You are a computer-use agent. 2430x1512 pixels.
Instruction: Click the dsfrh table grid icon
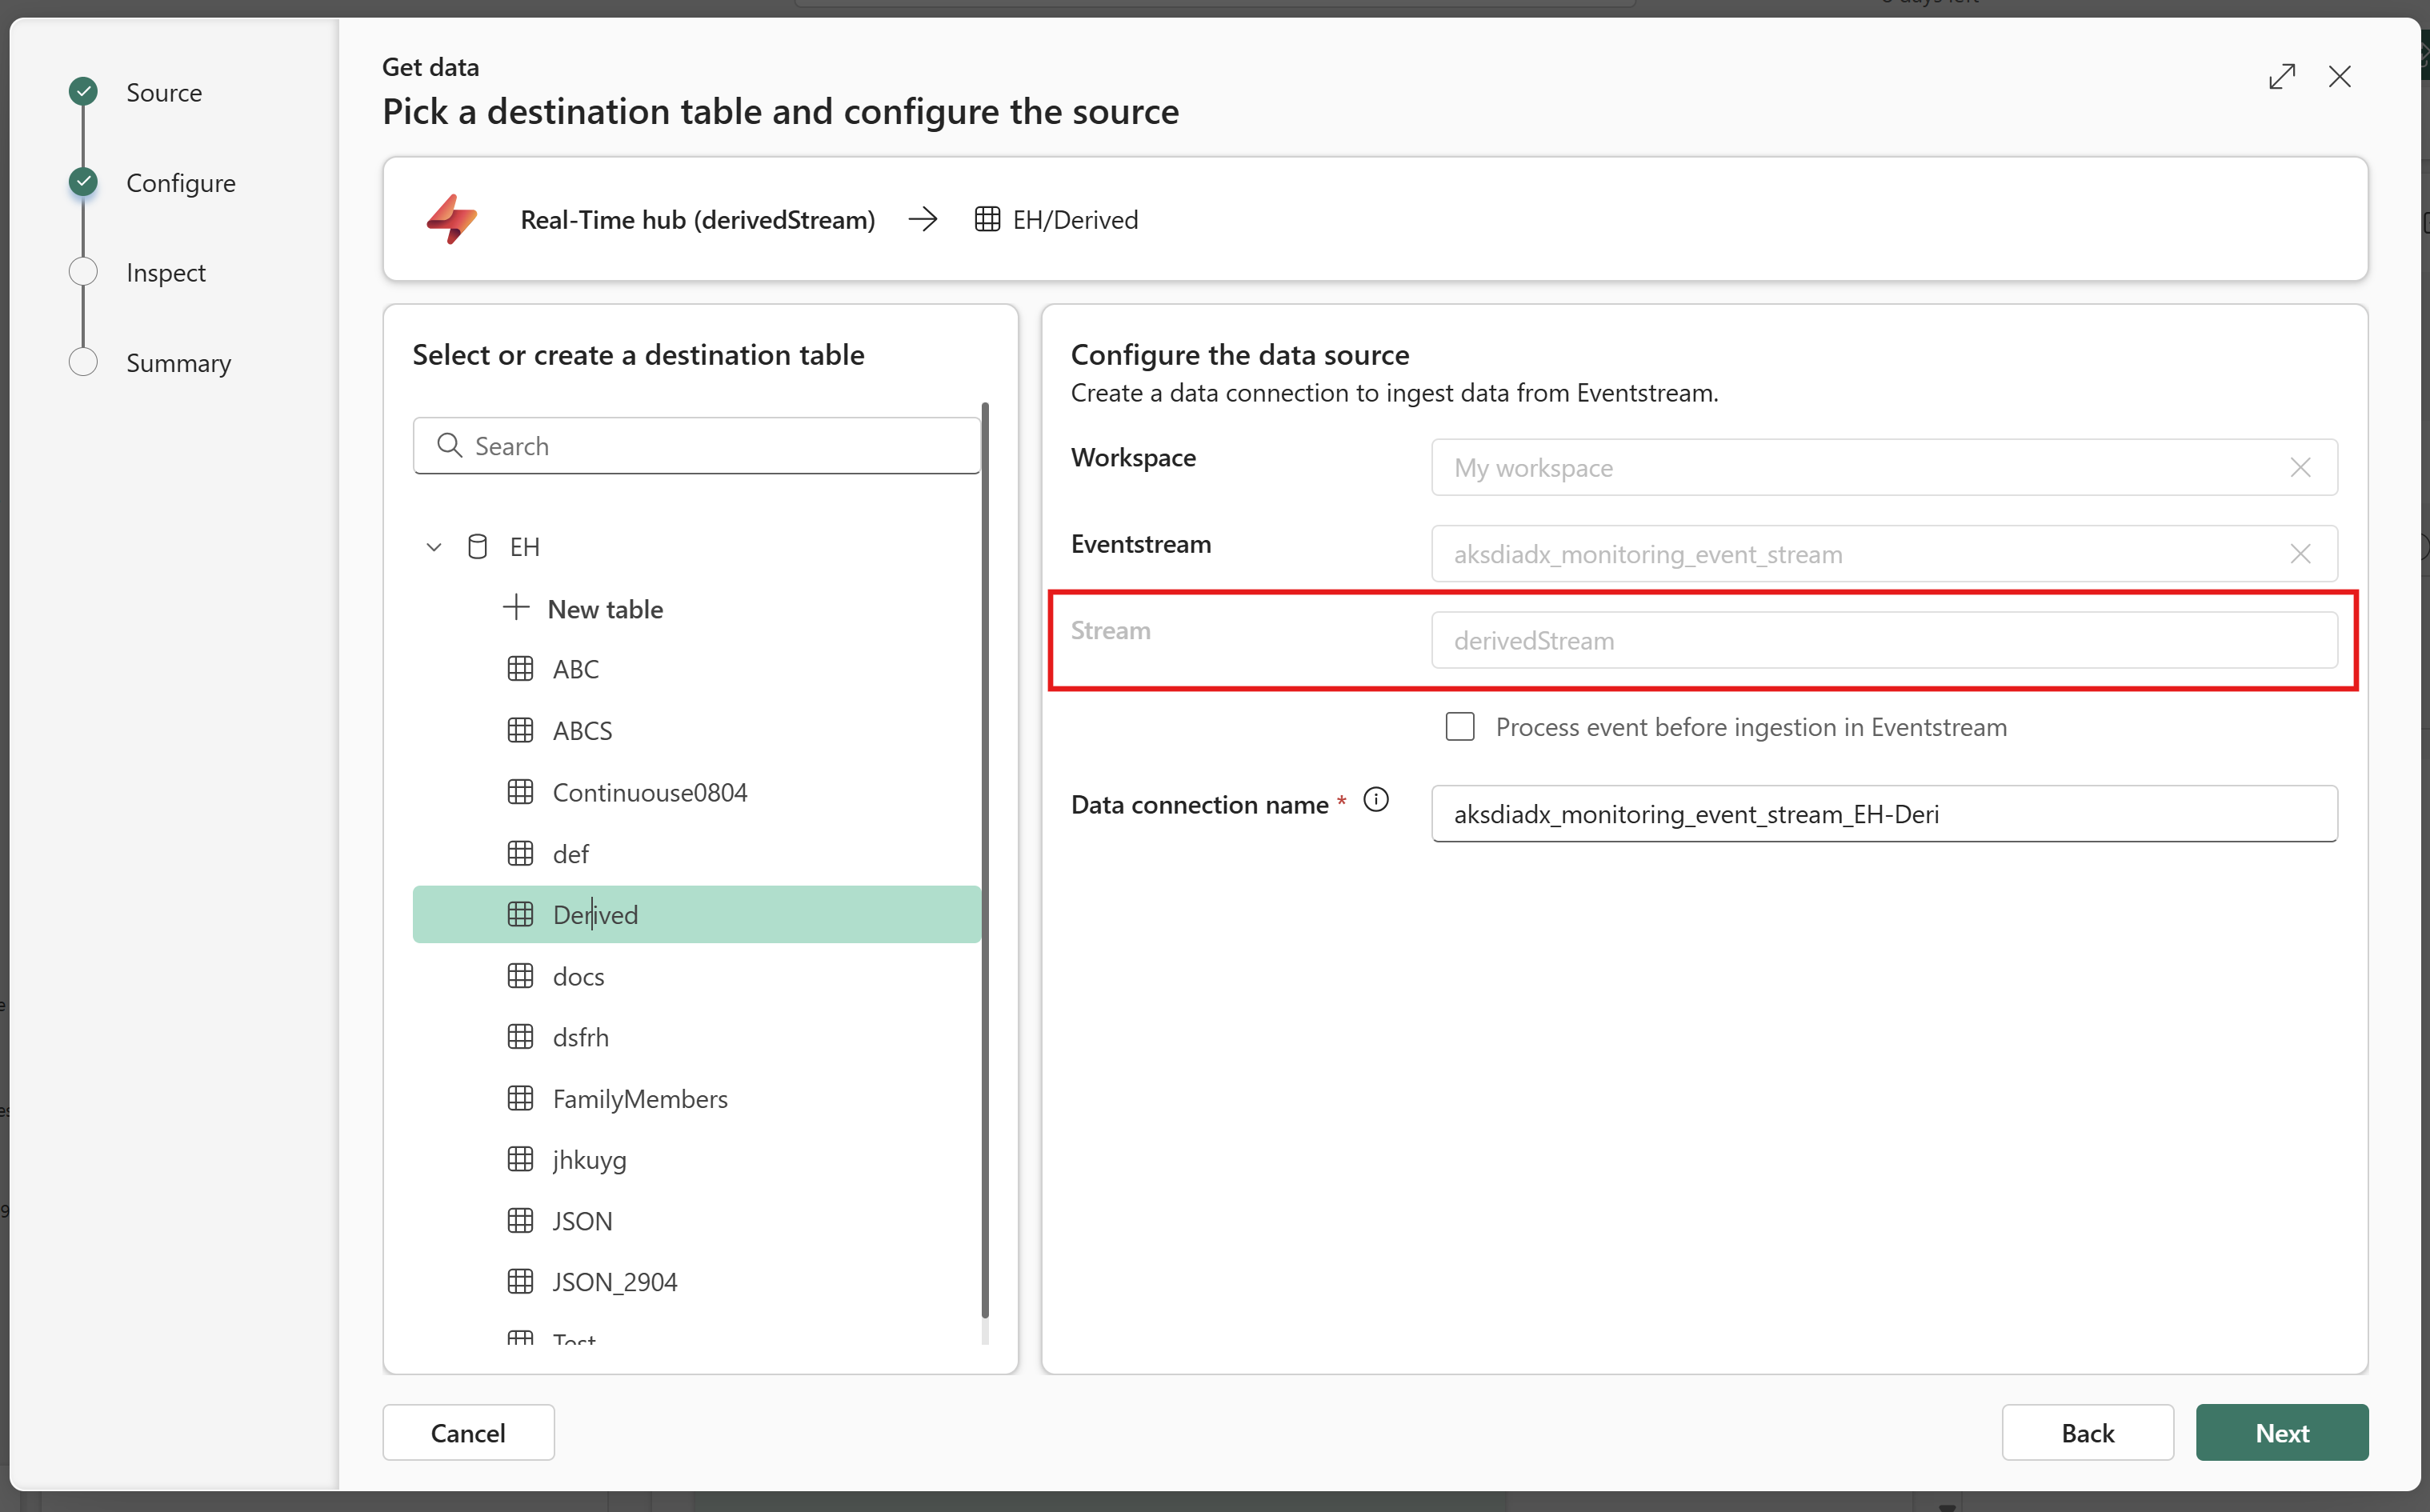click(x=520, y=1037)
